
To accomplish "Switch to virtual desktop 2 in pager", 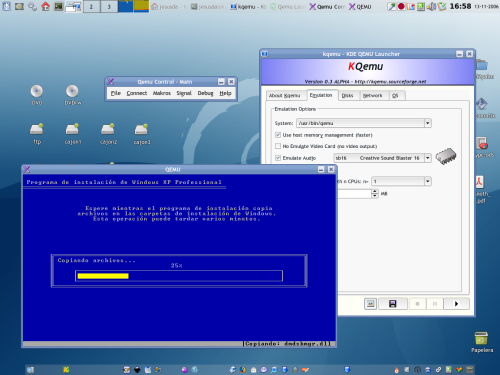I will (91, 6).
